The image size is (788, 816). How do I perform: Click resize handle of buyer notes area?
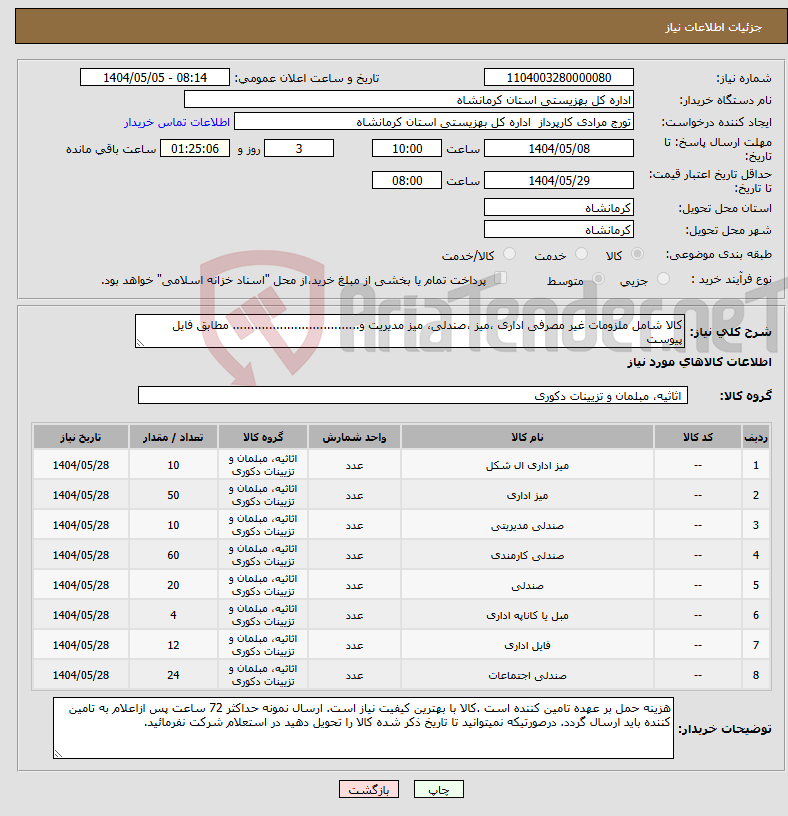click(58, 753)
